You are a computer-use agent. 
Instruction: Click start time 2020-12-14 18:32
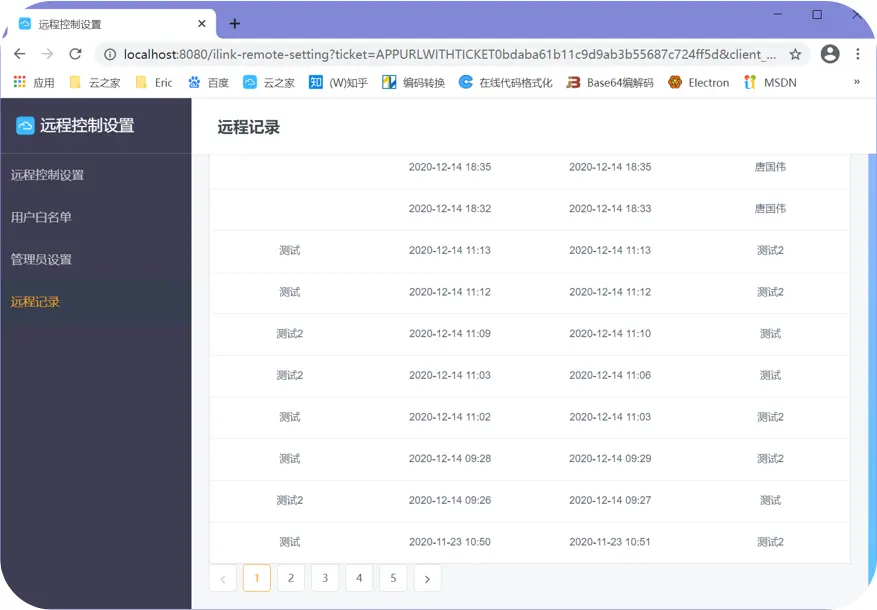coord(450,209)
